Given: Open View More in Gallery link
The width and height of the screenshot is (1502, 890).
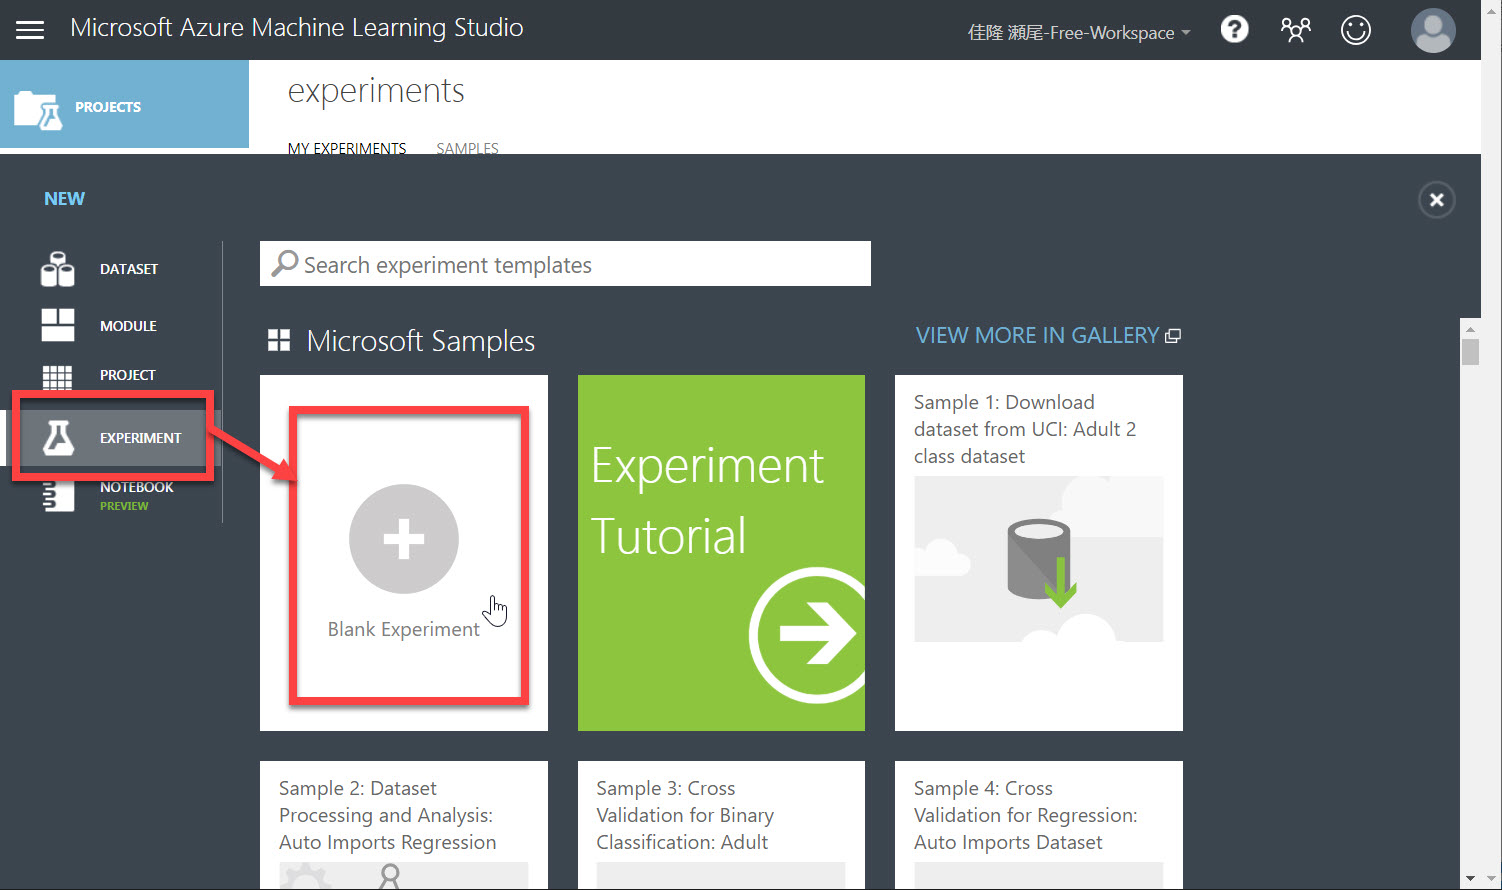Looking at the screenshot, I should [1037, 336].
